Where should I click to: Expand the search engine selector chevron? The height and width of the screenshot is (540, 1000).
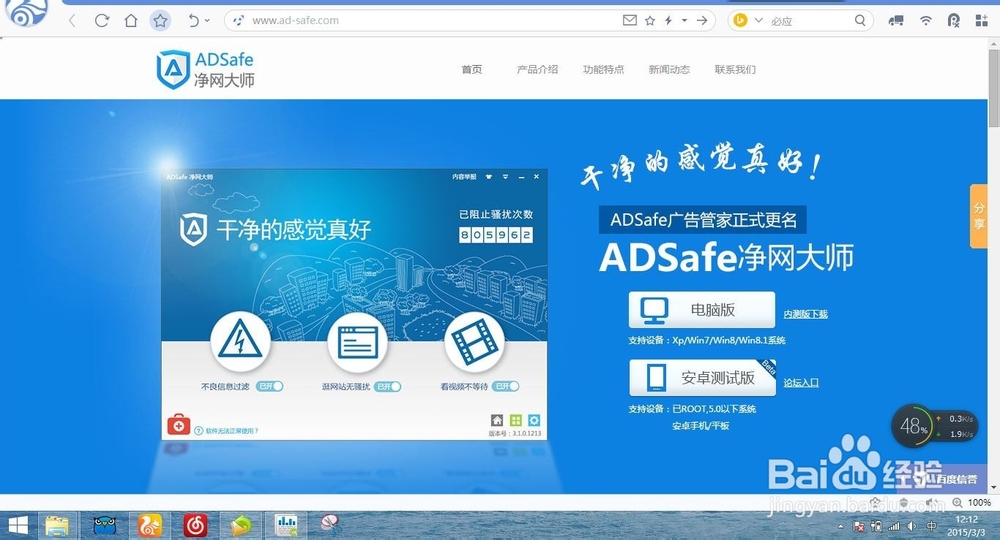758,20
